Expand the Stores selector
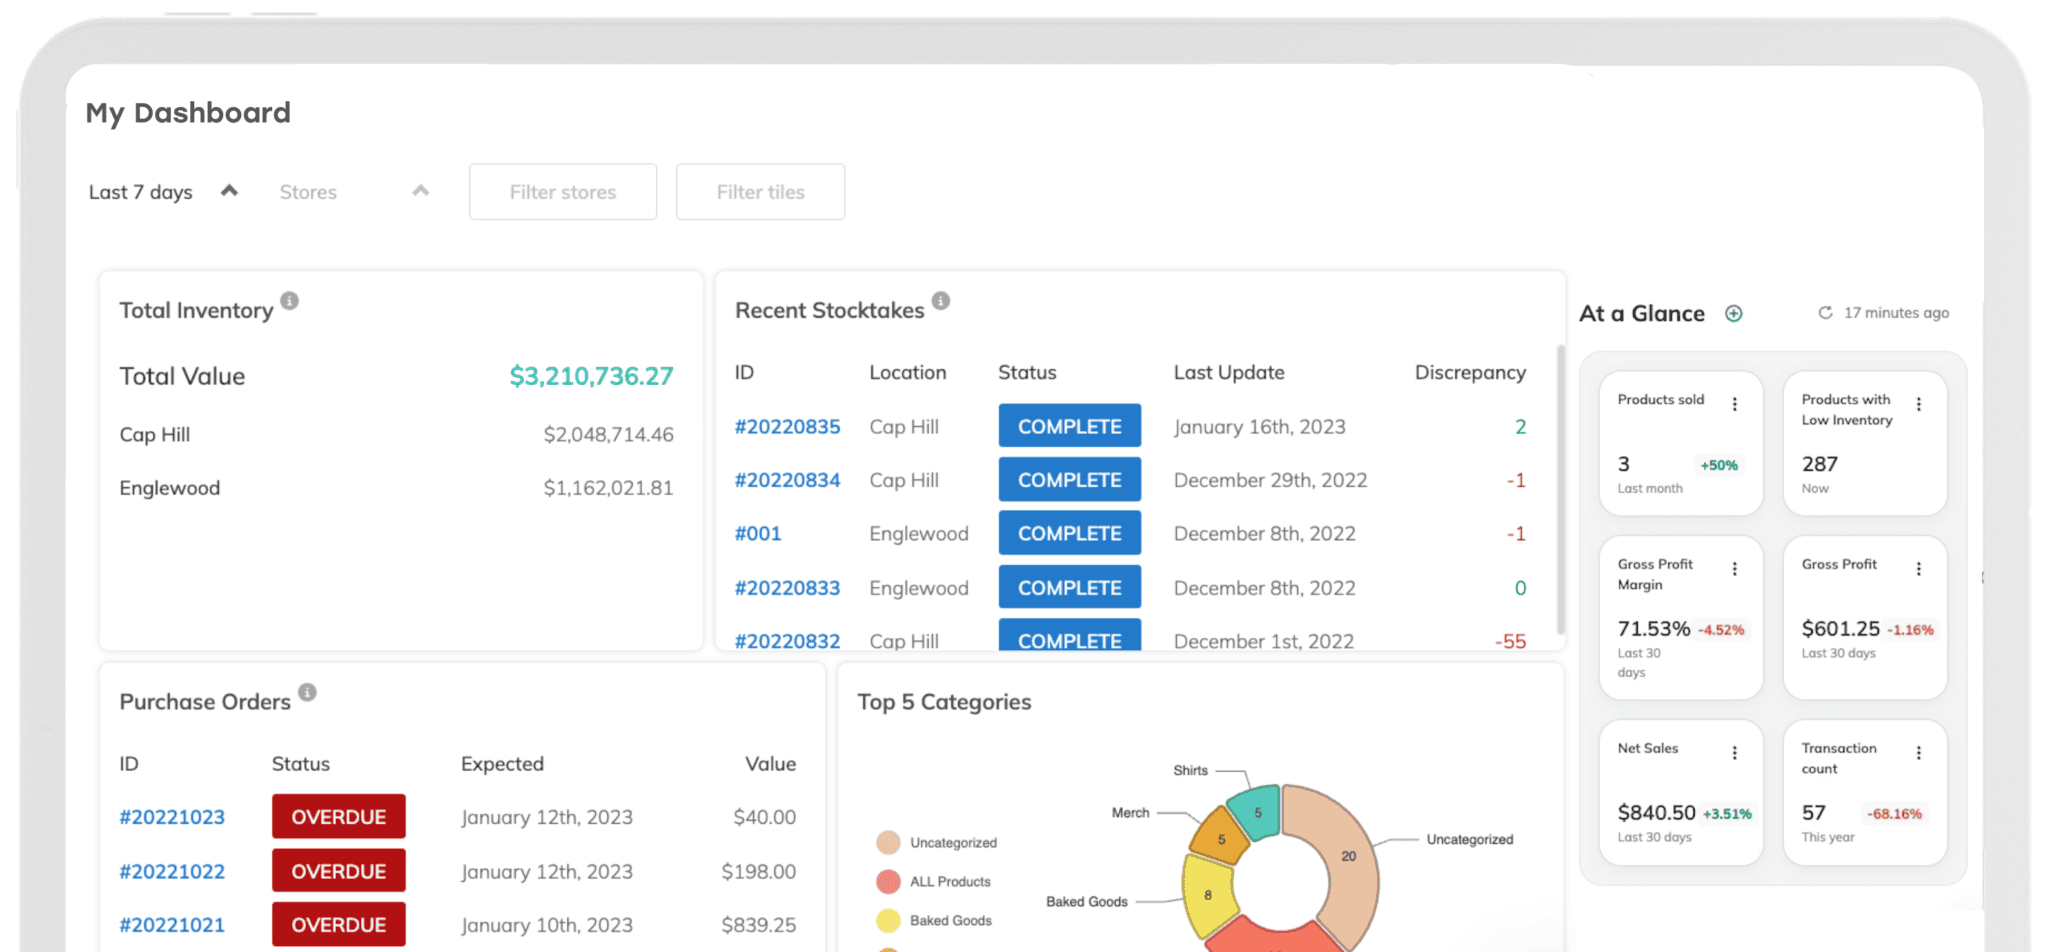Screen dimensions: 2048x952 (x=420, y=190)
